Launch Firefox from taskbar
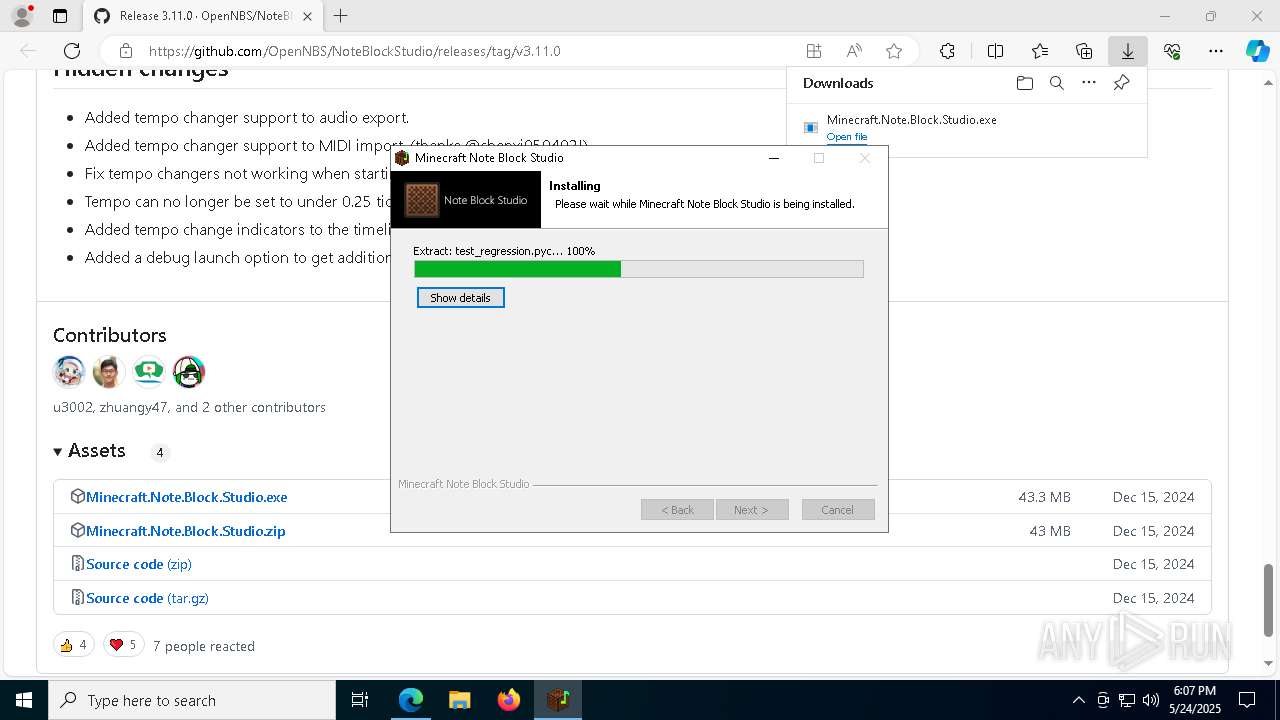Viewport: 1280px width, 720px height. [x=508, y=700]
